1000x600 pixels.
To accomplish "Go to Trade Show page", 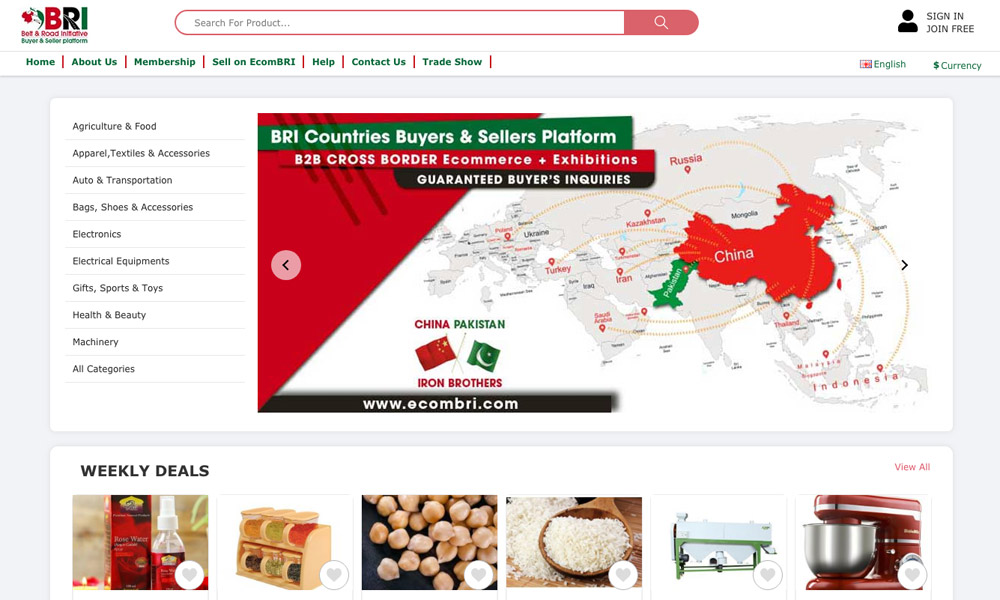I will (x=452, y=62).
